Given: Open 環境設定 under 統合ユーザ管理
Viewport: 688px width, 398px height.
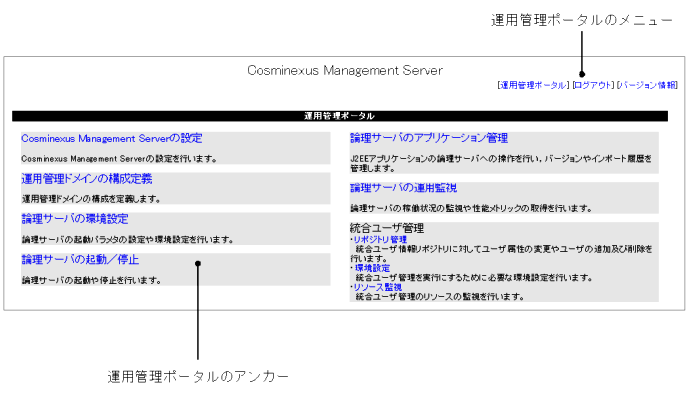Looking at the screenshot, I should coord(372,268).
